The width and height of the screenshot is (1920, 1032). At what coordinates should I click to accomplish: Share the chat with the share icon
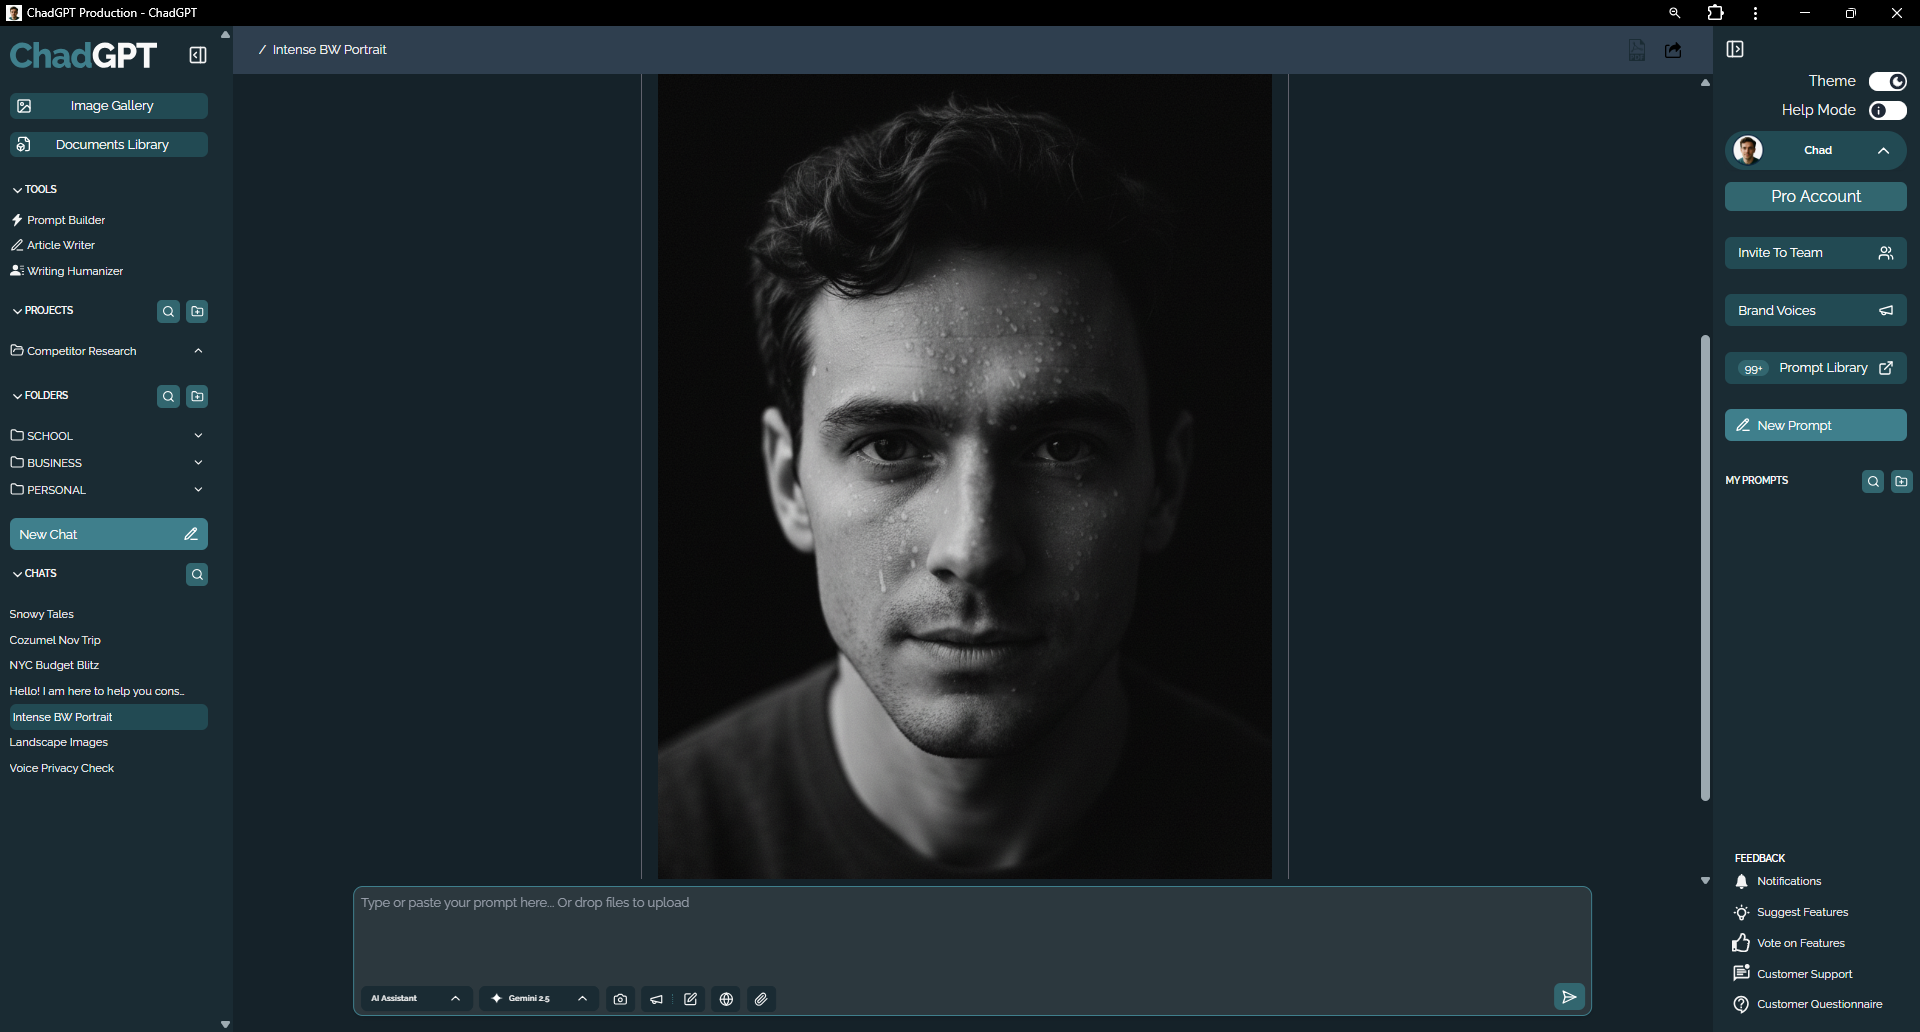1673,49
